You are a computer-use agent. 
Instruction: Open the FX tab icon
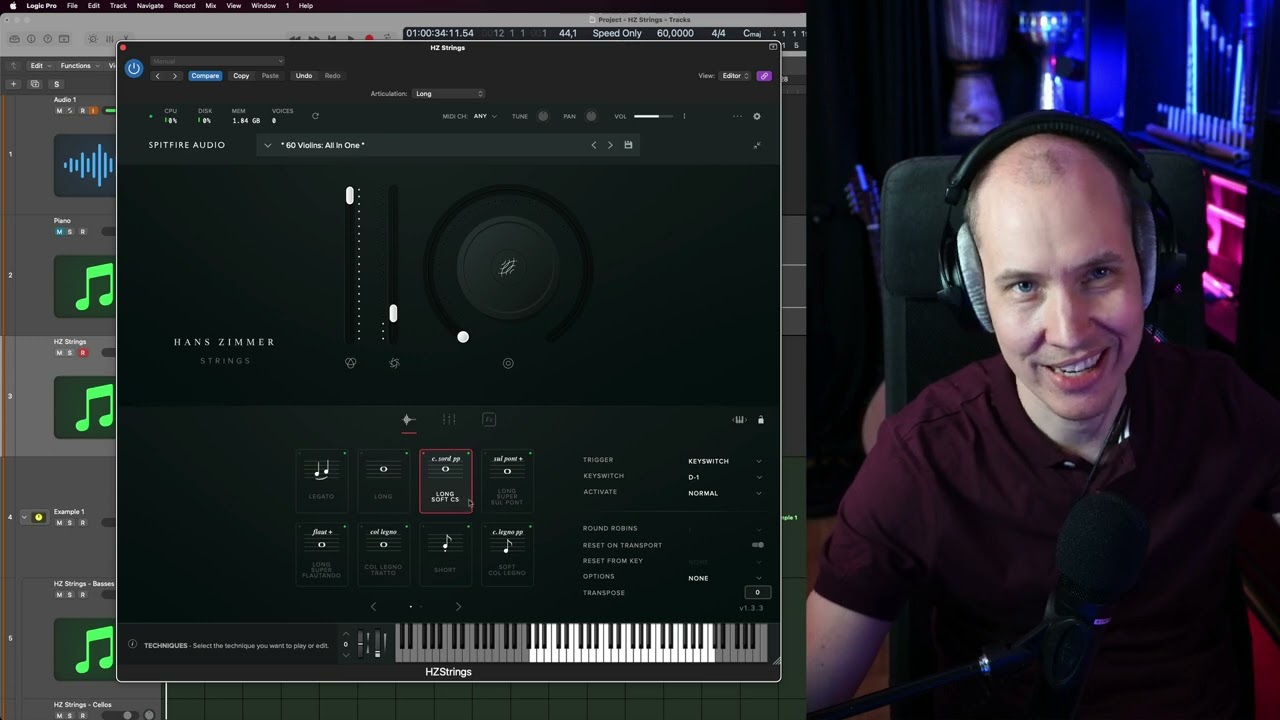pyautogui.click(x=489, y=420)
